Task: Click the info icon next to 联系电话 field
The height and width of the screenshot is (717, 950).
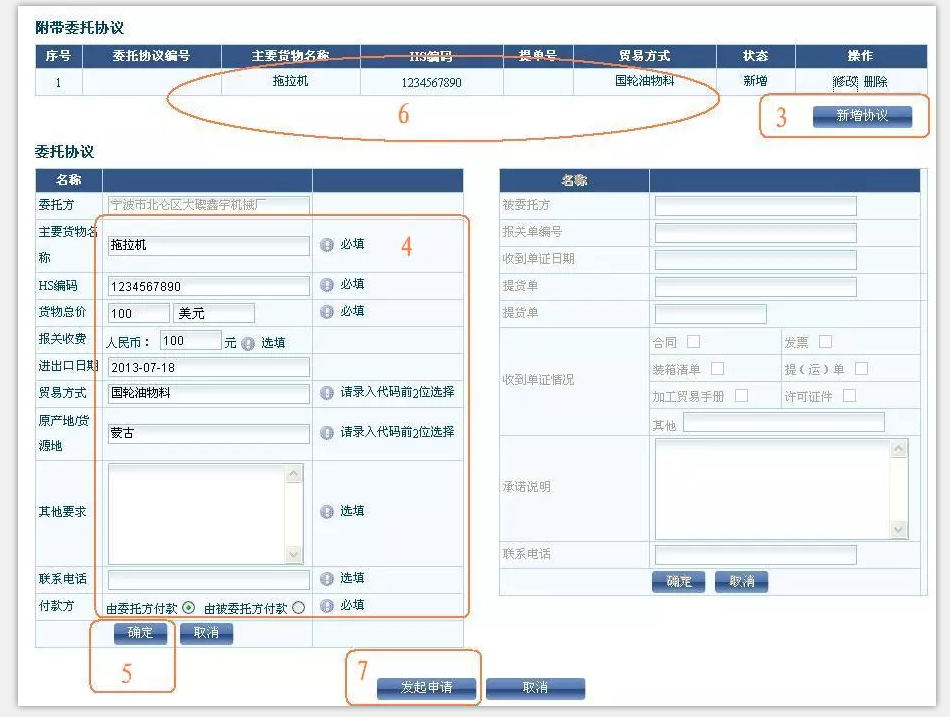Action: click(x=326, y=579)
